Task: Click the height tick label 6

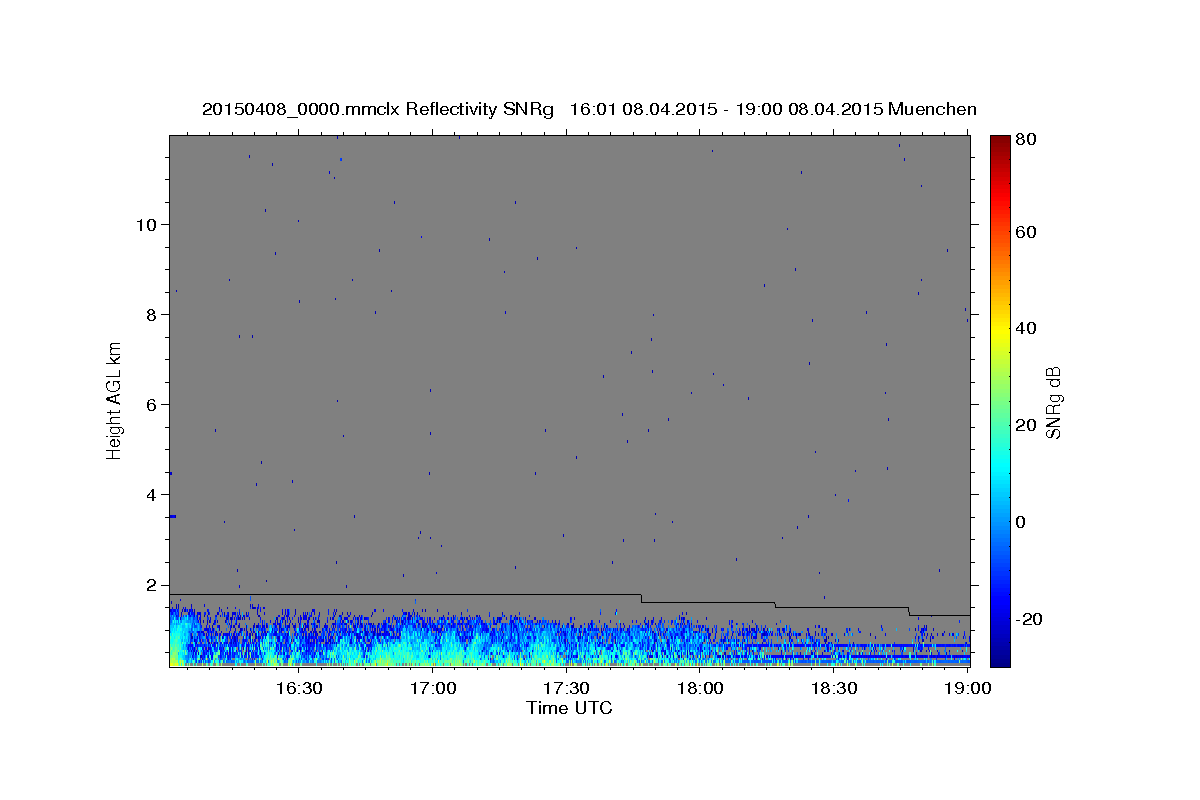Action: (x=149, y=404)
